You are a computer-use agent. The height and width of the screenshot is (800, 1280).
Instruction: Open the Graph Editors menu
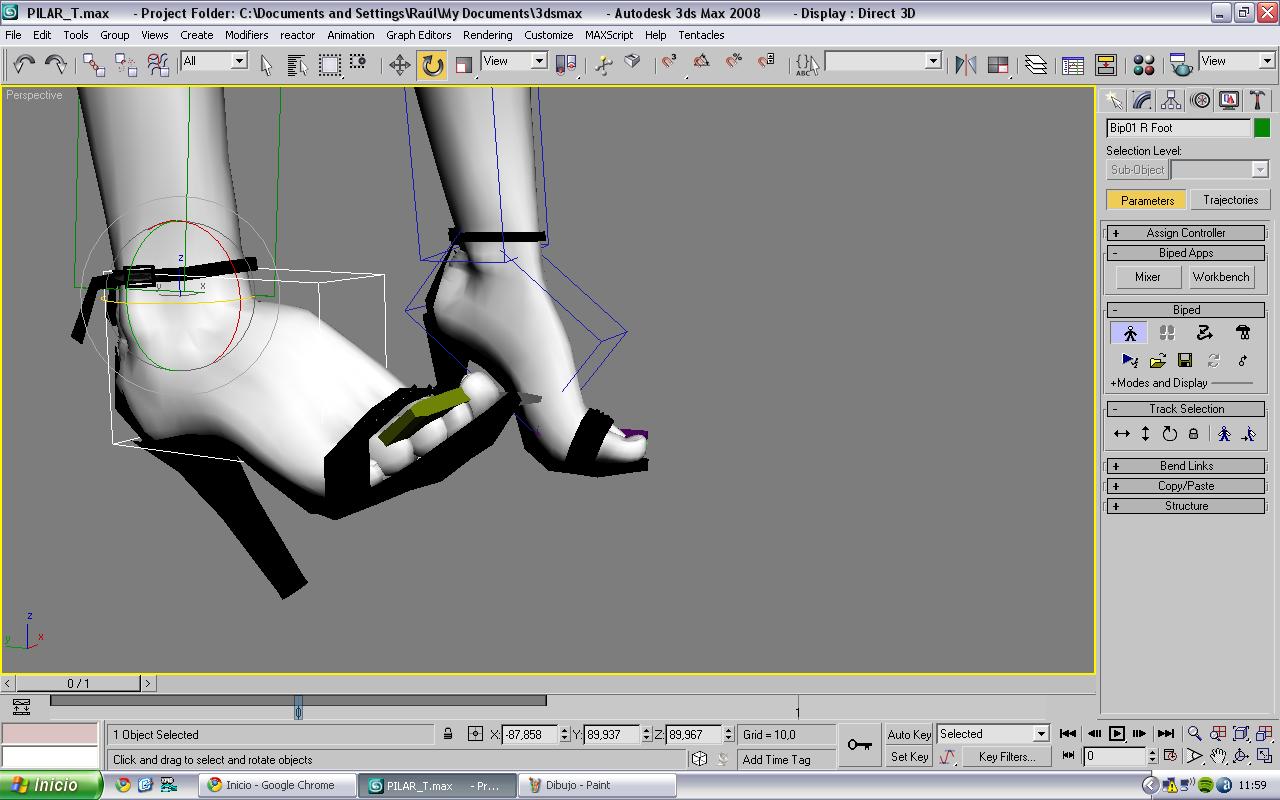point(419,35)
